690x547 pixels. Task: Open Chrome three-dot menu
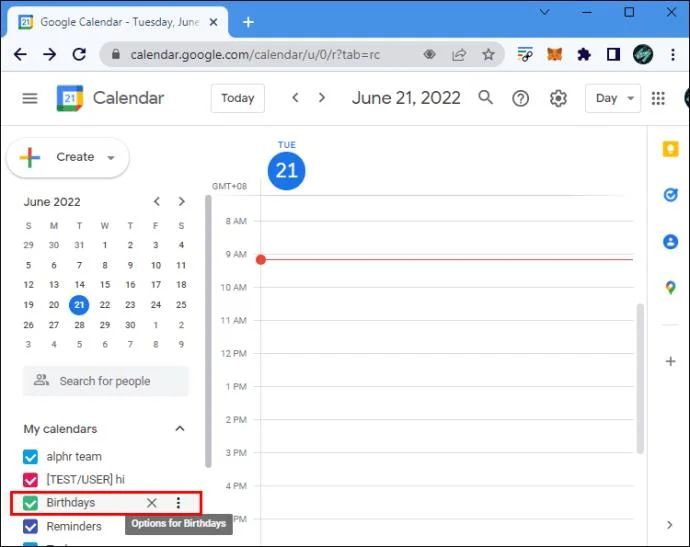pyautogui.click(x=673, y=55)
